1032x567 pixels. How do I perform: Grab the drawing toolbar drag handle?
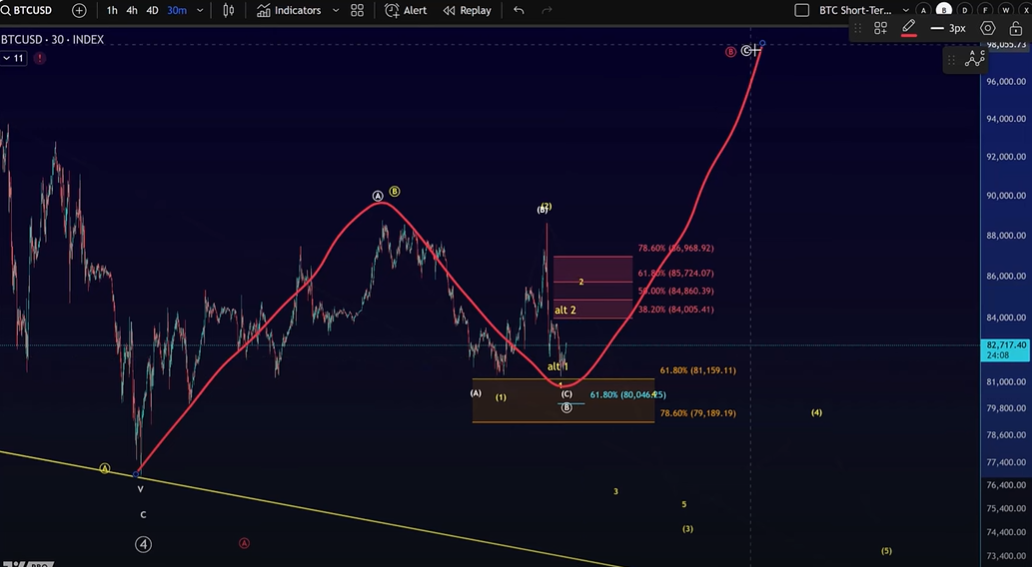[858, 28]
